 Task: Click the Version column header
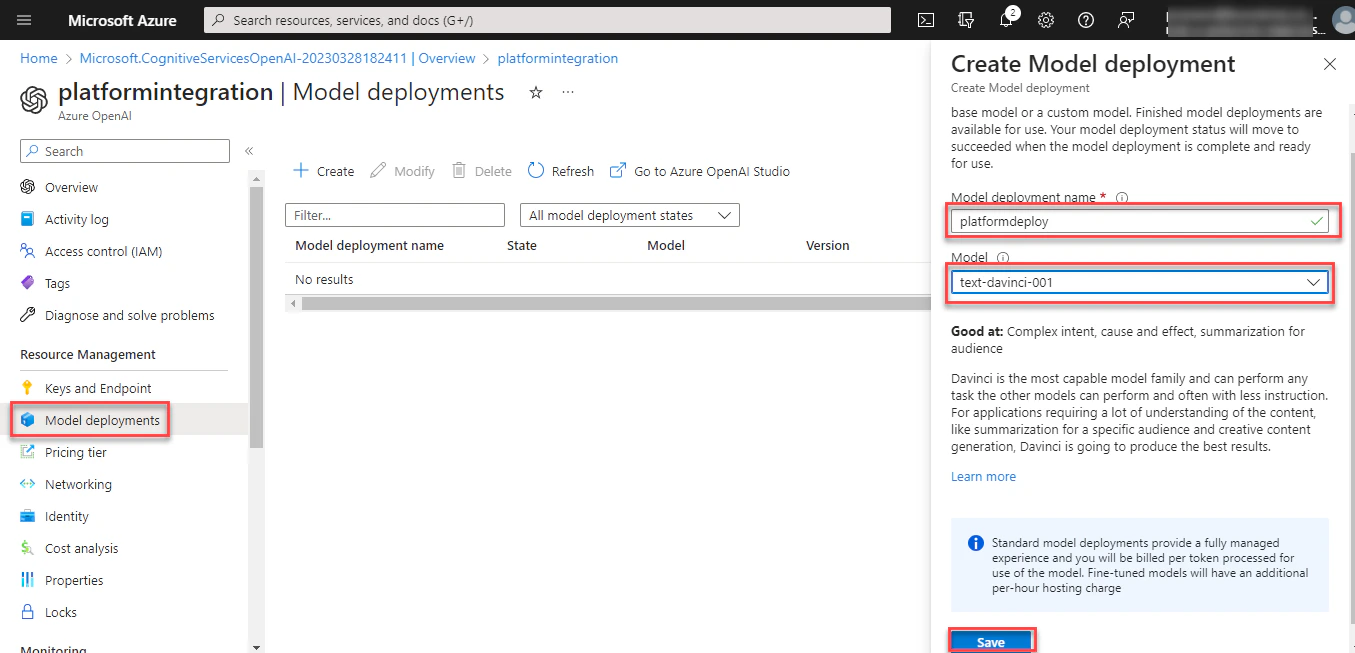tap(828, 245)
